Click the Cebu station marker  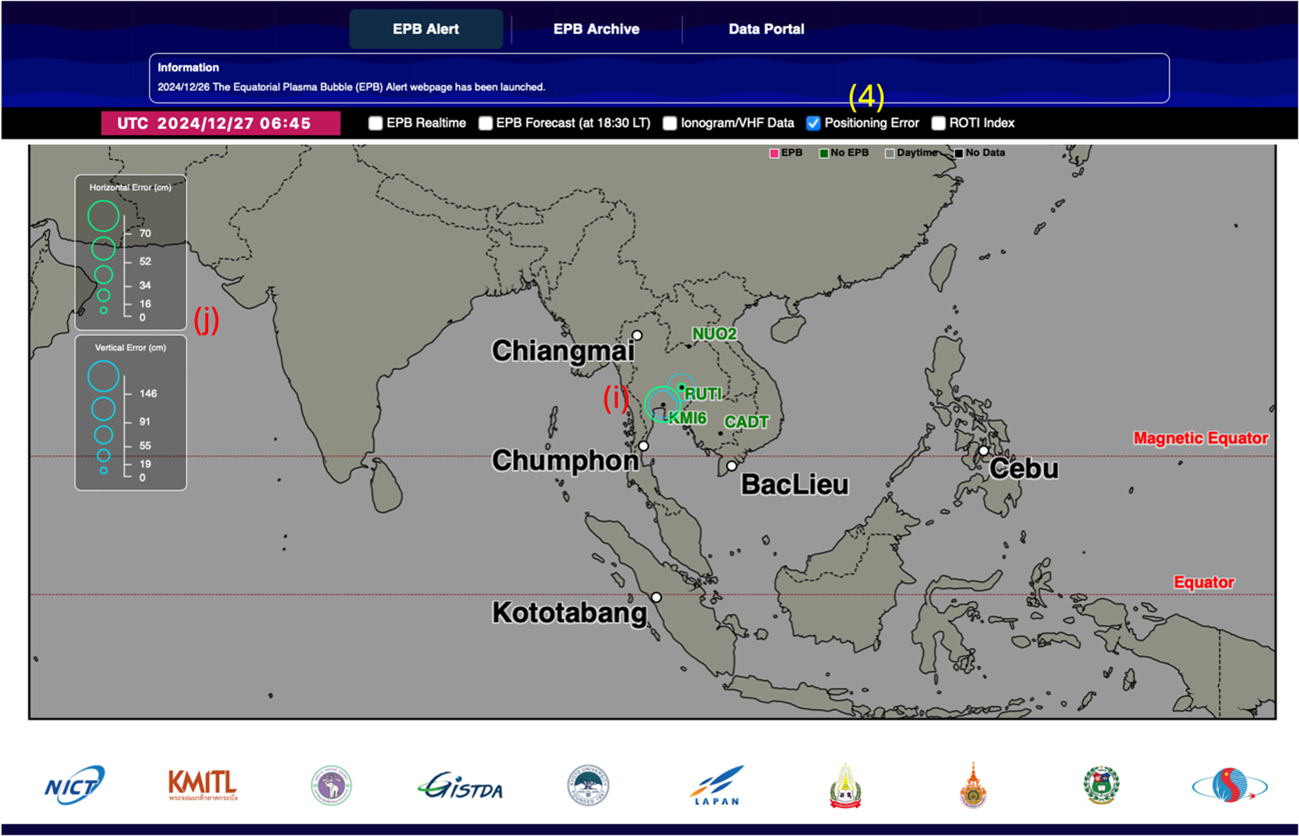point(984,451)
